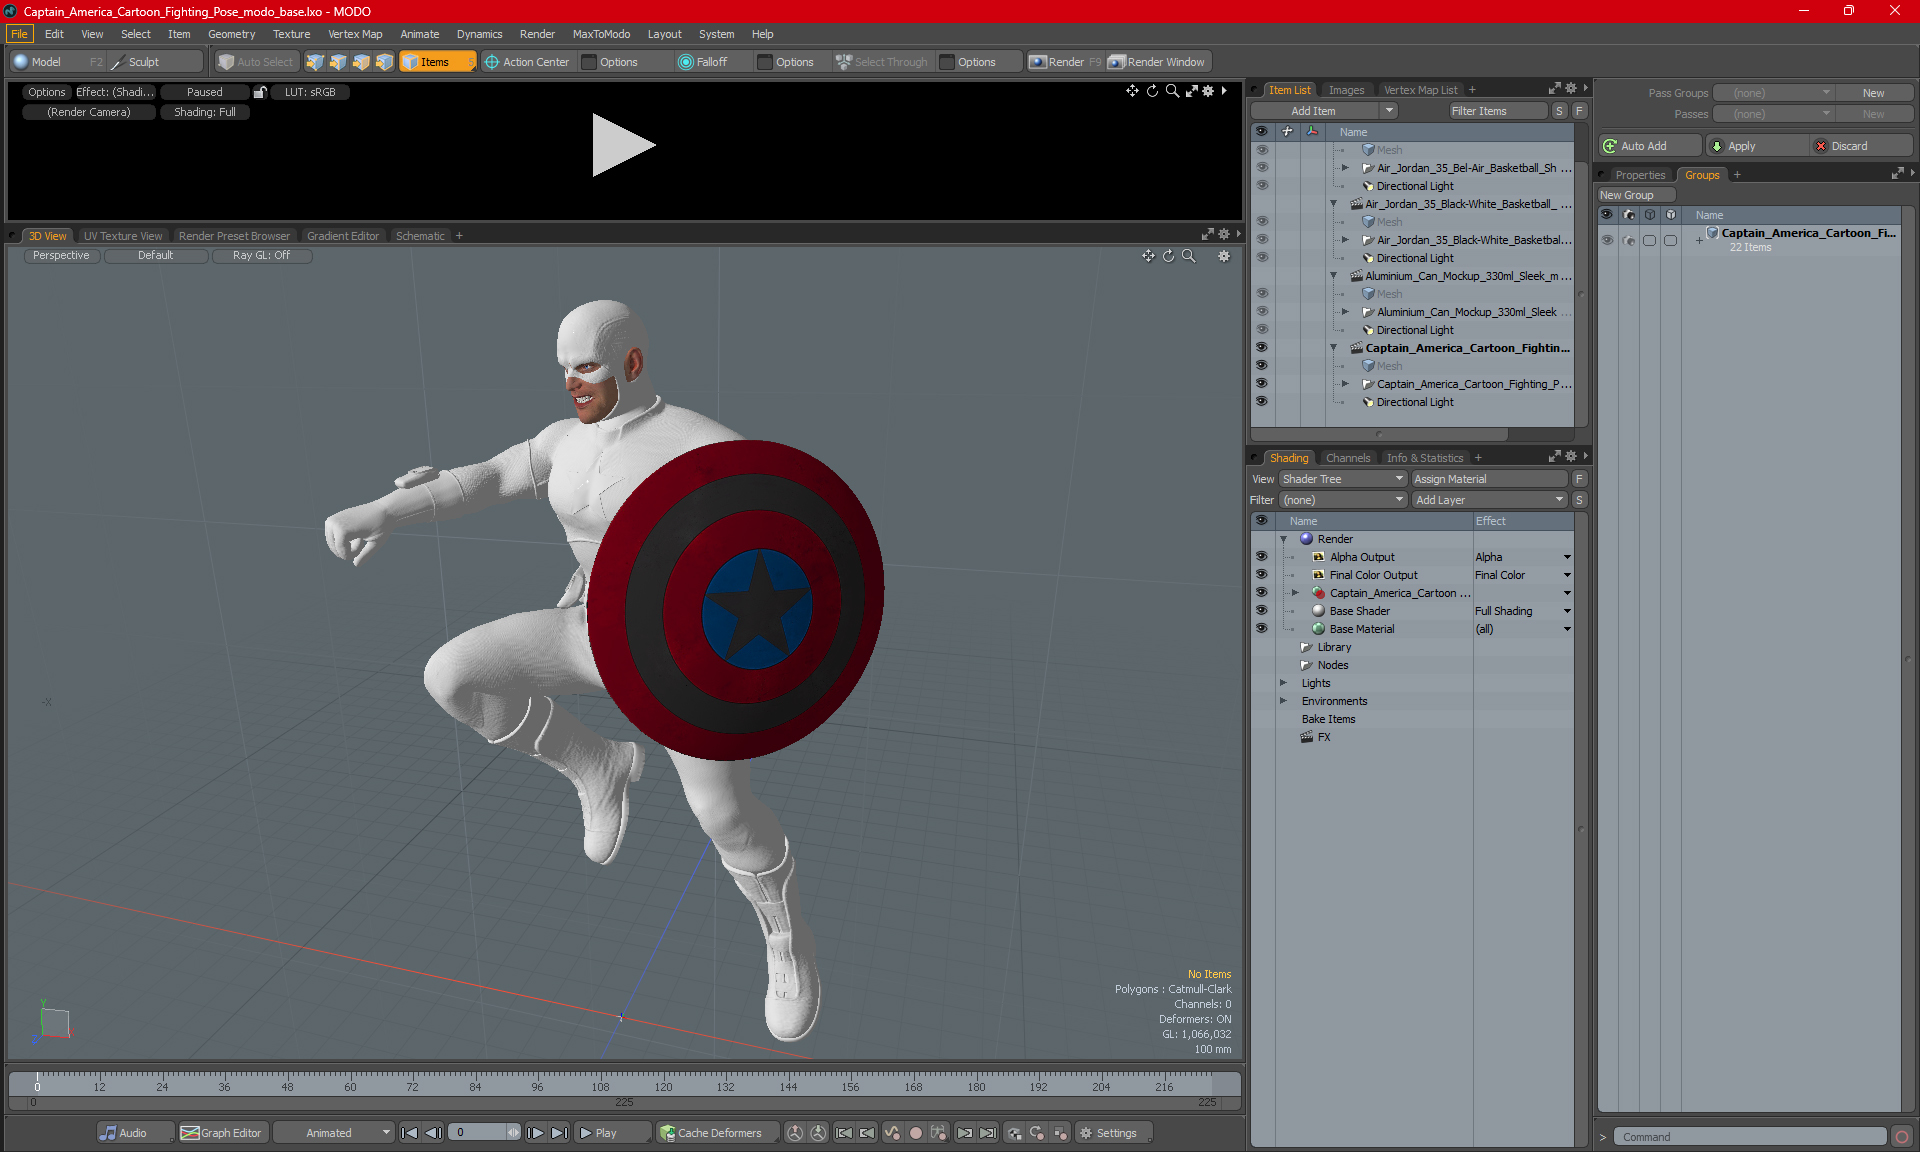Screen dimensions: 1920x1152
Task: Toggle the preview lock icon next to Paused
Action: coord(260,92)
